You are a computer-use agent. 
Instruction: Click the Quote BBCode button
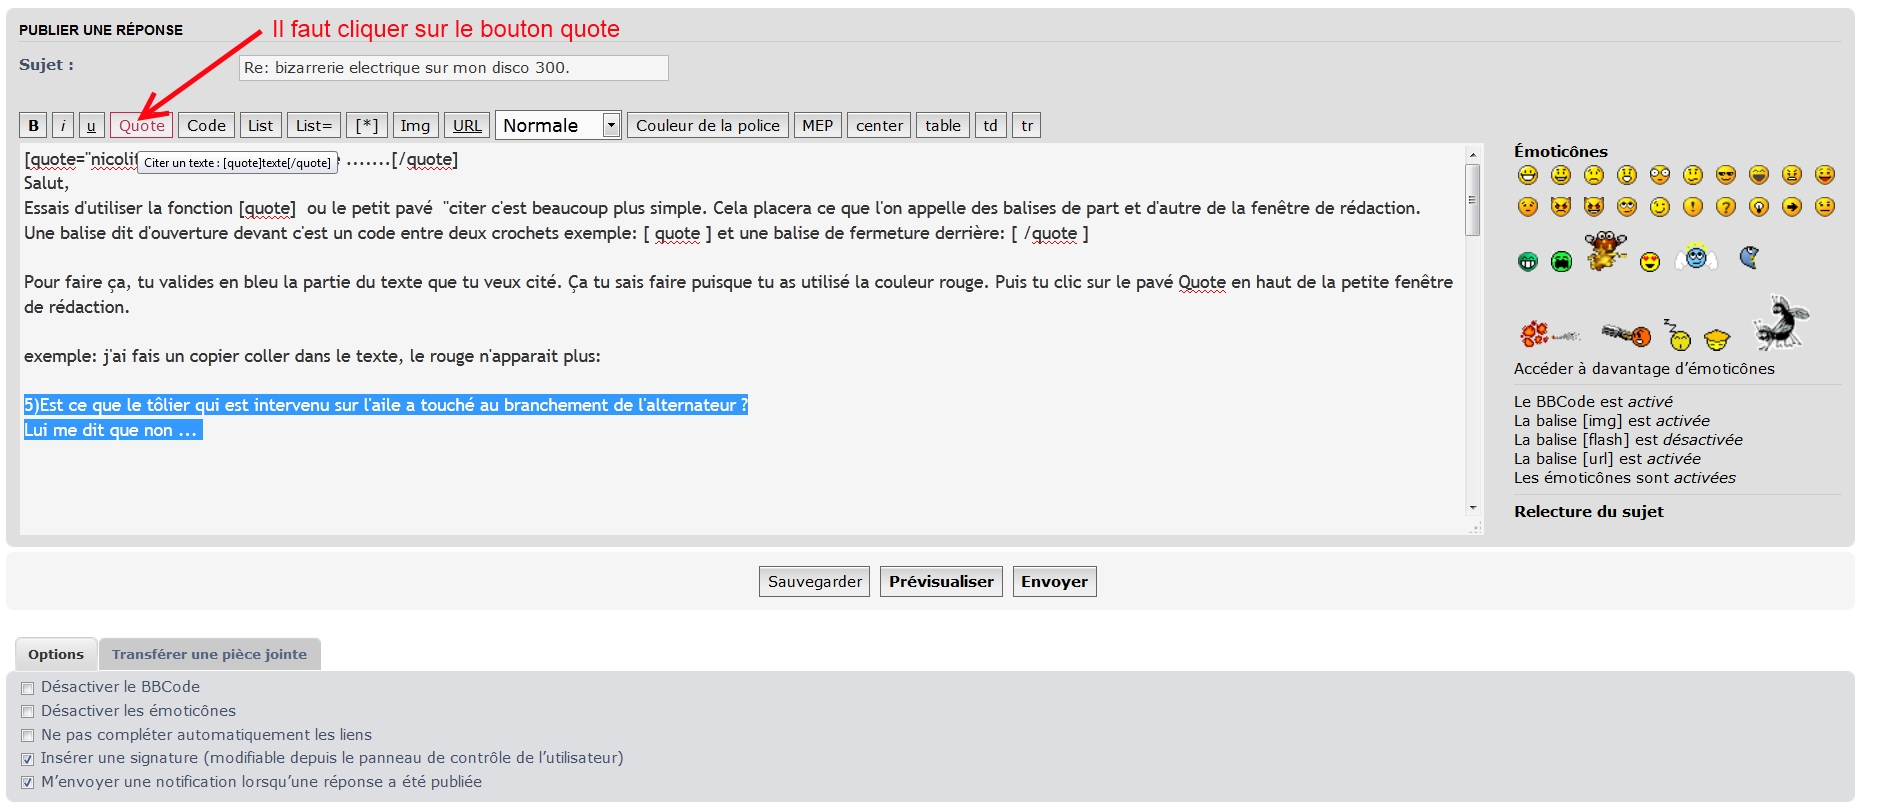click(141, 125)
